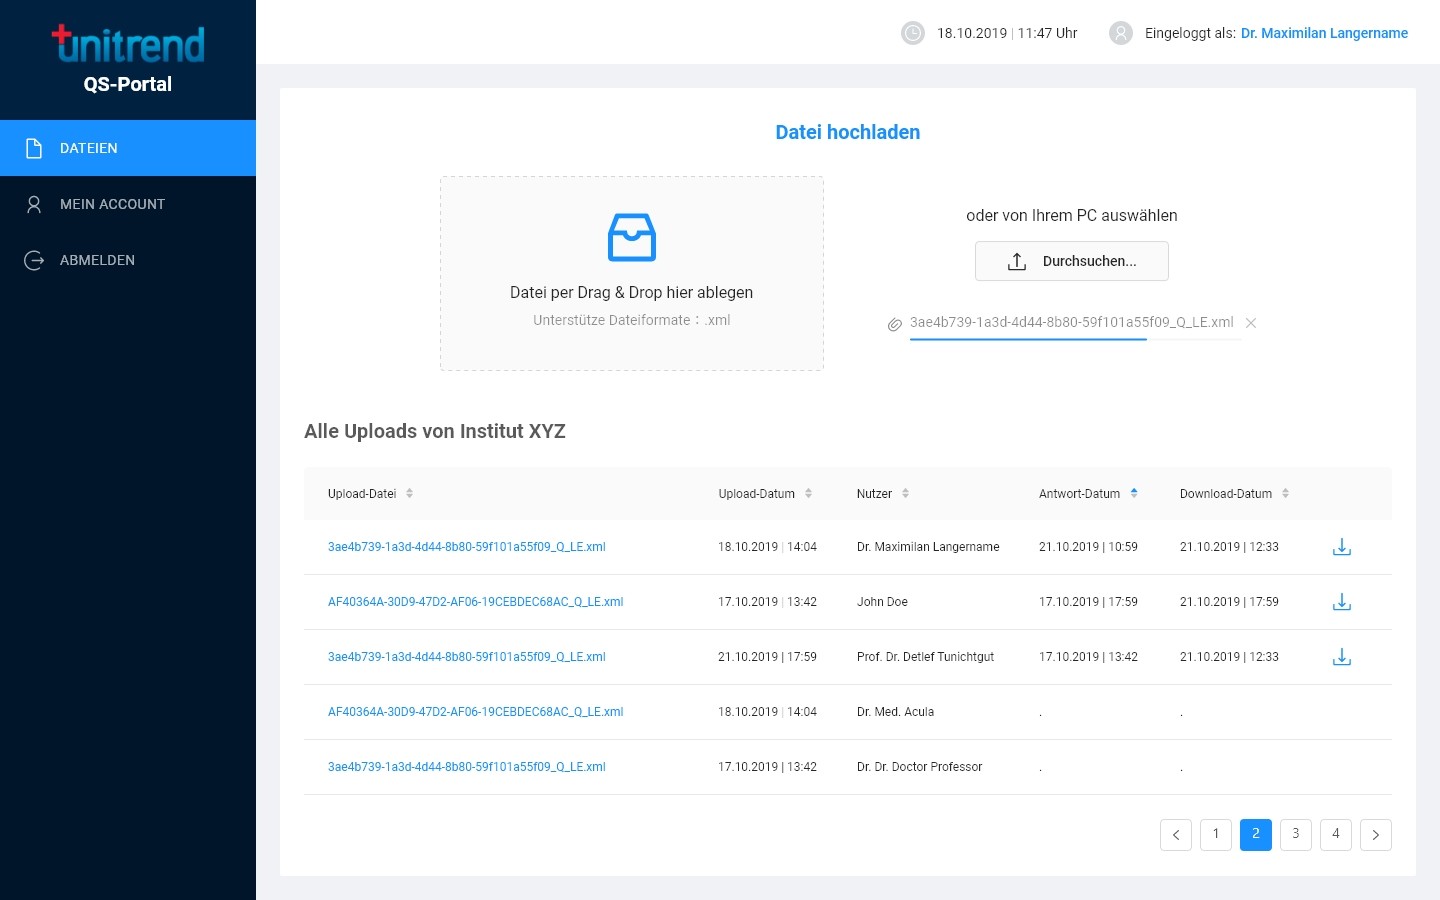Click download icon in John Doe row
The image size is (1440, 900).
pyautogui.click(x=1342, y=602)
